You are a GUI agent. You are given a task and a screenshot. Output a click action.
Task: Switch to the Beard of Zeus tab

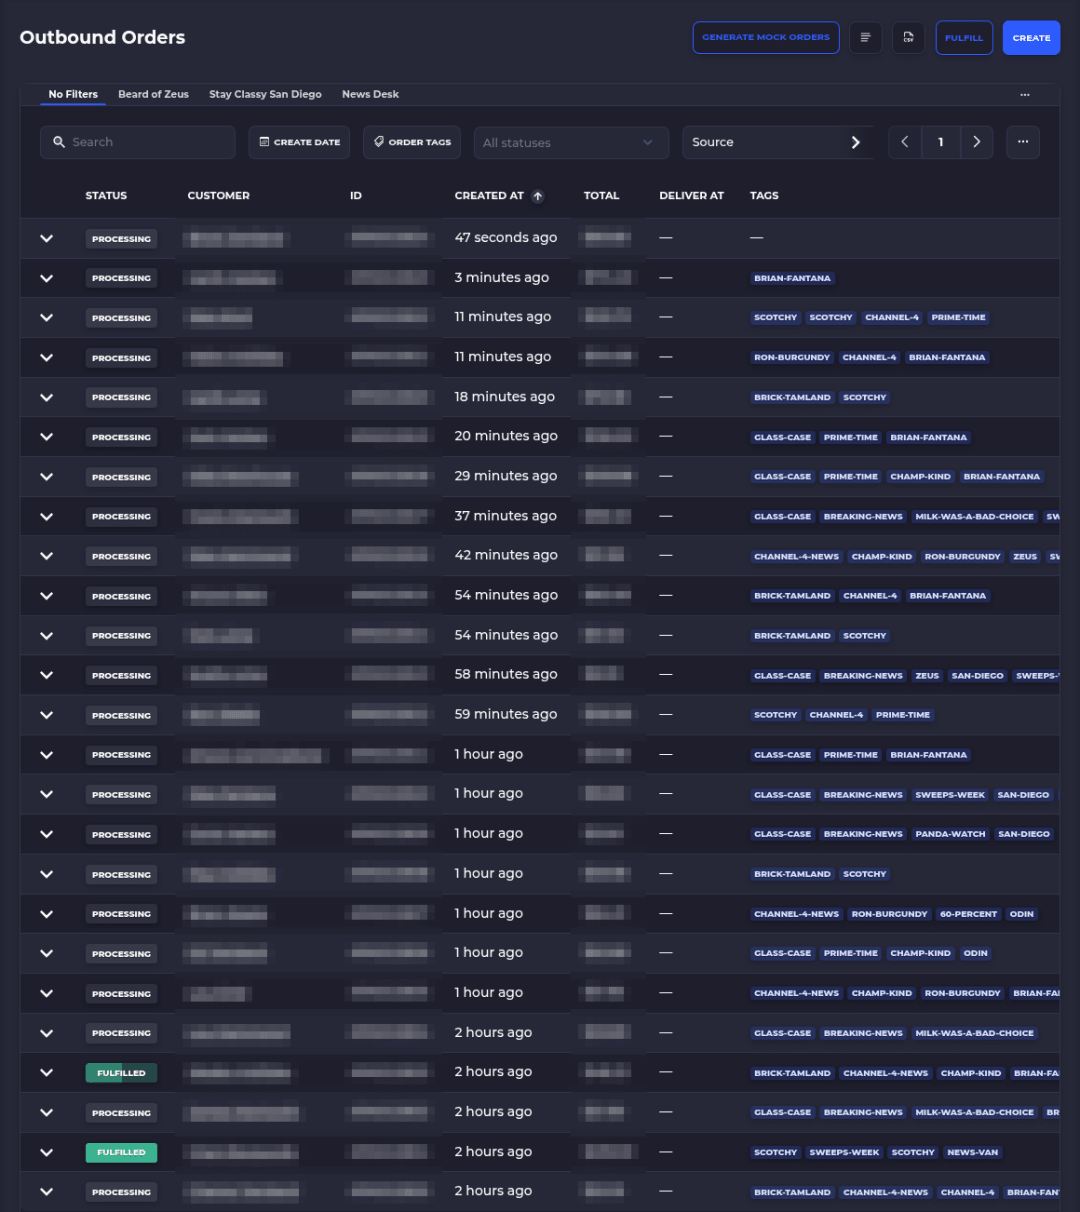[x=153, y=94]
